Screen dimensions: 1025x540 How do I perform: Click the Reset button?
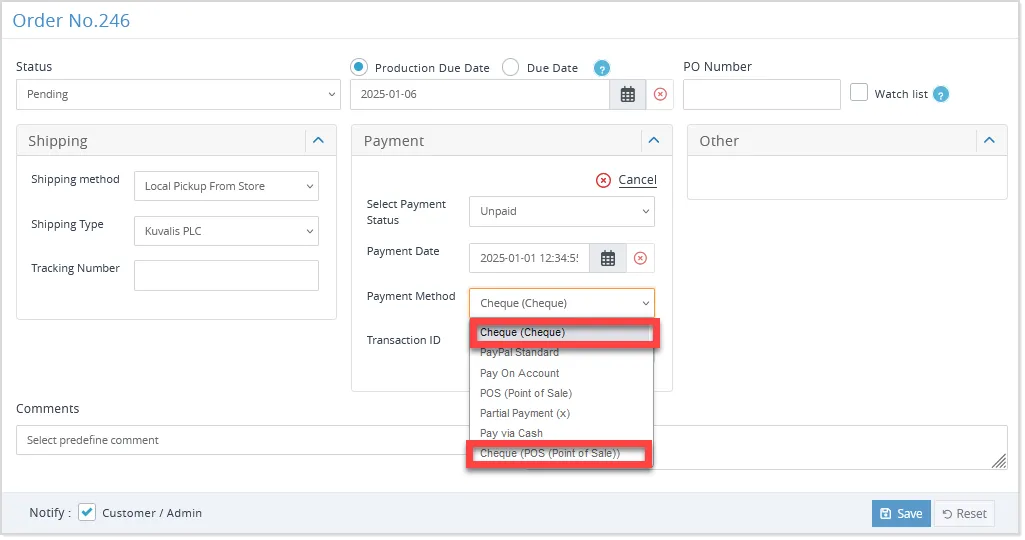tap(965, 514)
